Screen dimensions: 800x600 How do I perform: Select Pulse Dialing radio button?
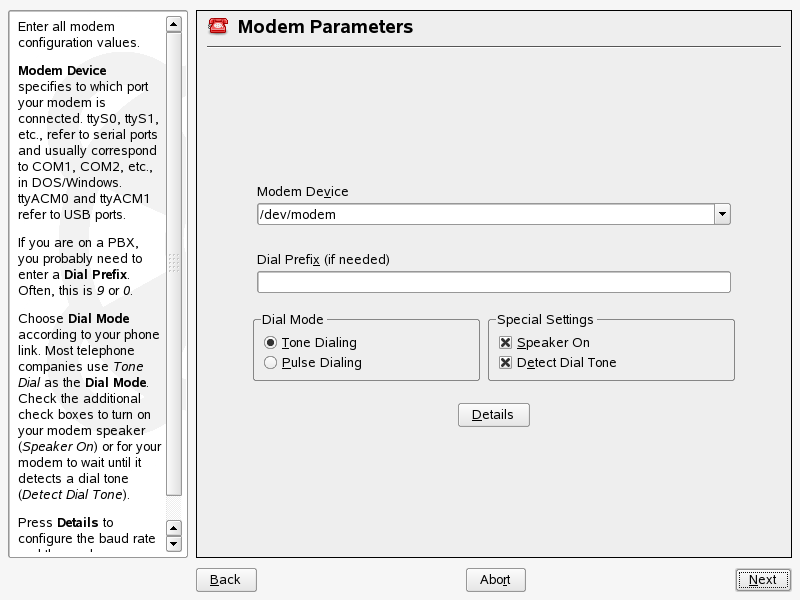coord(271,363)
